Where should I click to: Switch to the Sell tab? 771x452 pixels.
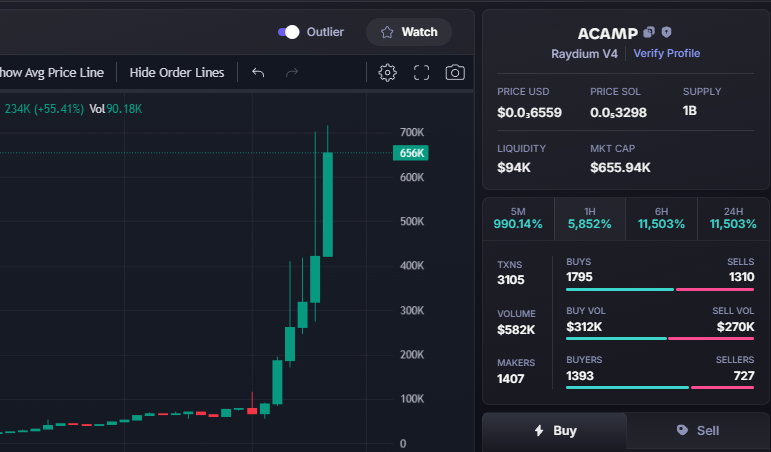coord(698,431)
